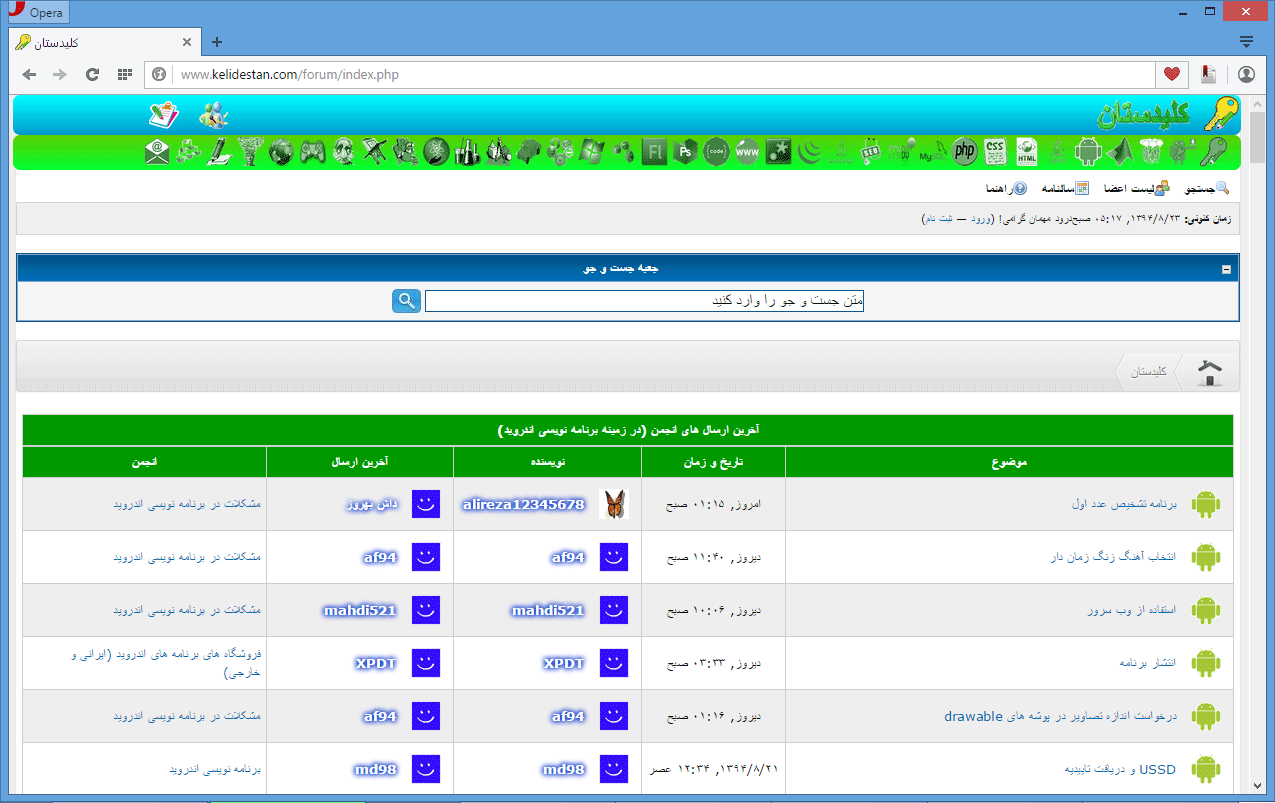1275x803 pixels.
Task: Open the email envelope icon in the green bar
Action: point(157,151)
